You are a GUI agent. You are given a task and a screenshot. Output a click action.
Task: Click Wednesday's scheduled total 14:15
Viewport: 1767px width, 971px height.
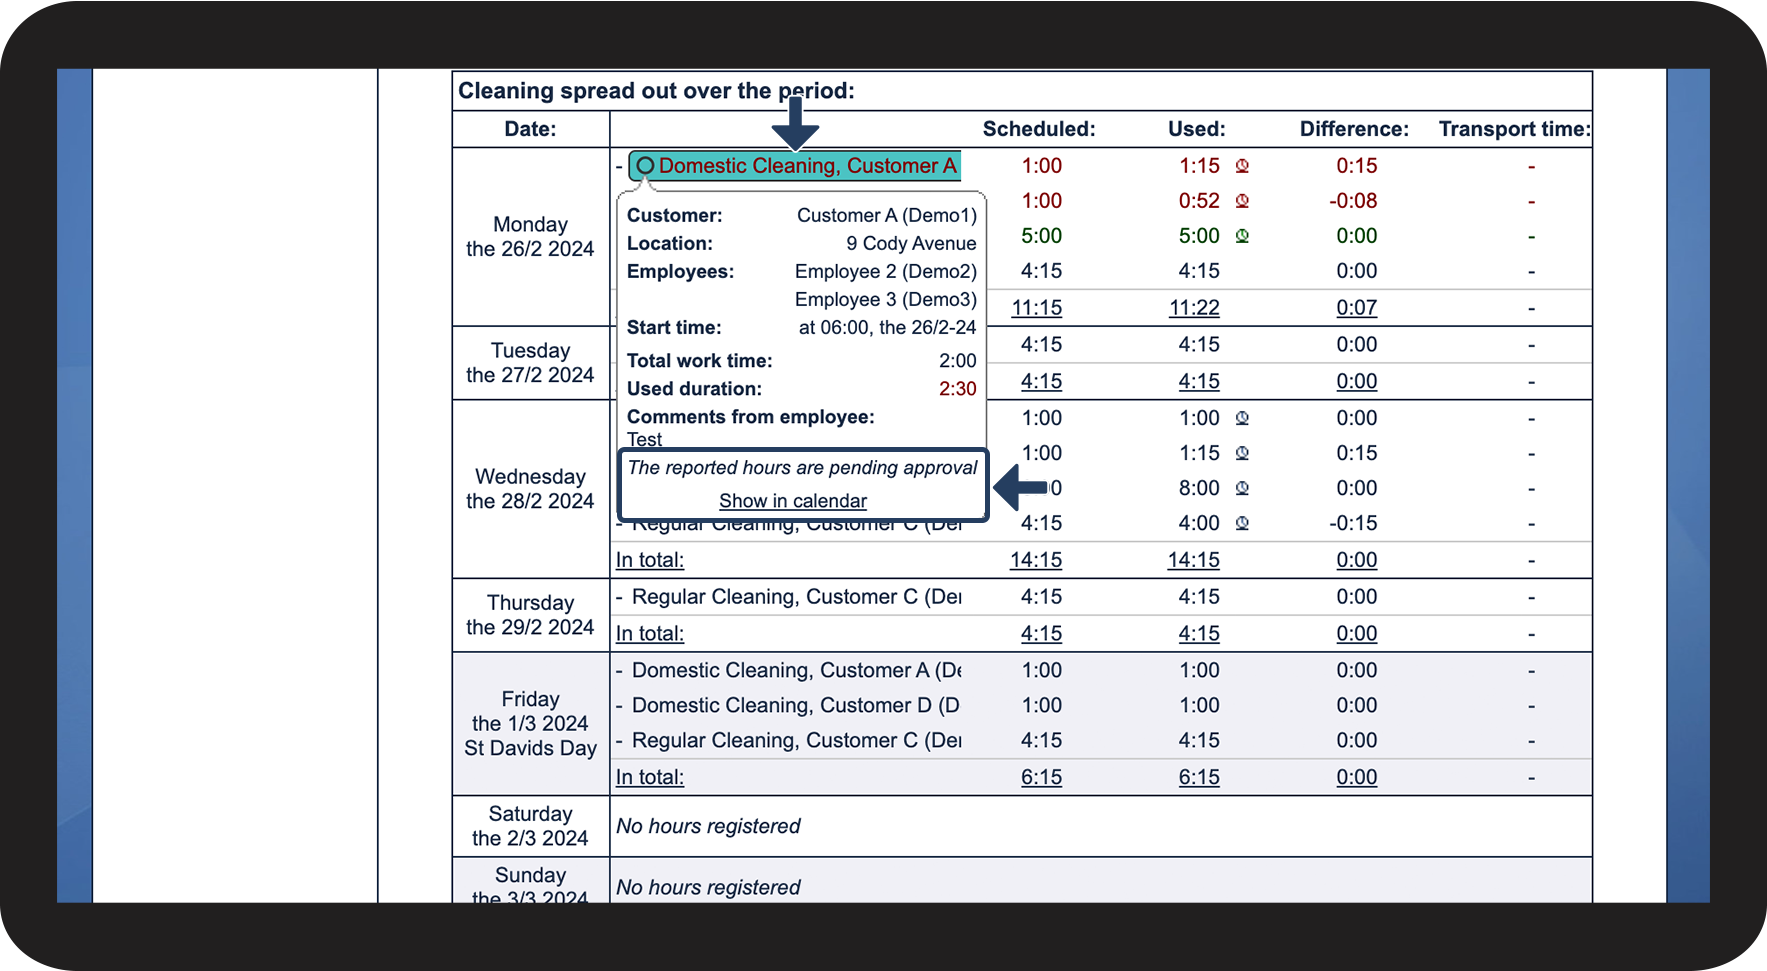coord(1036,560)
